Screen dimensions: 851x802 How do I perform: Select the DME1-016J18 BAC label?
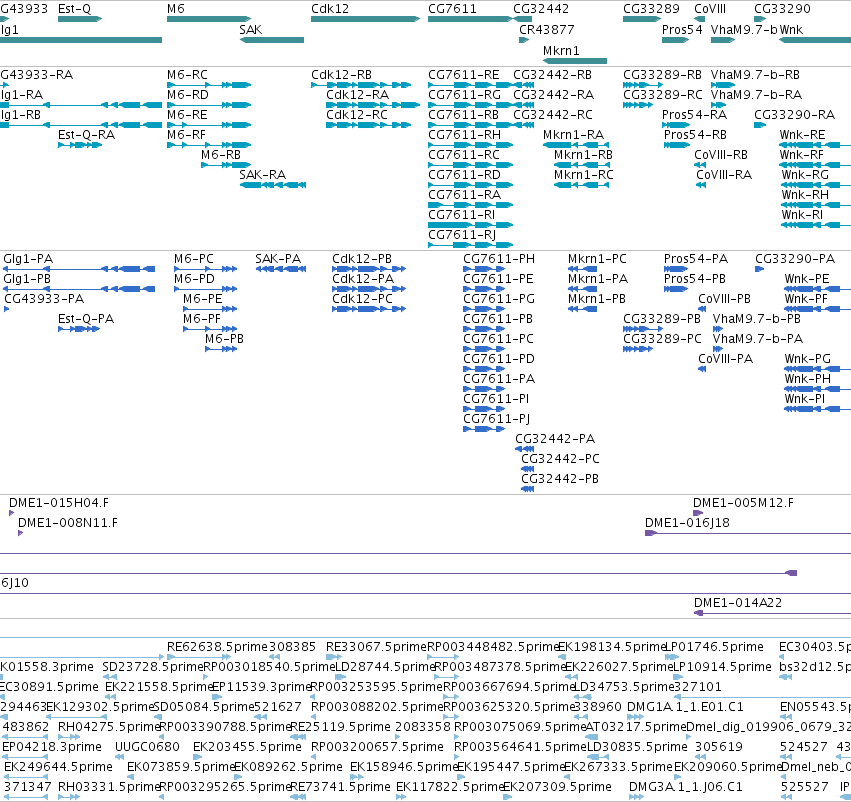pos(687,523)
